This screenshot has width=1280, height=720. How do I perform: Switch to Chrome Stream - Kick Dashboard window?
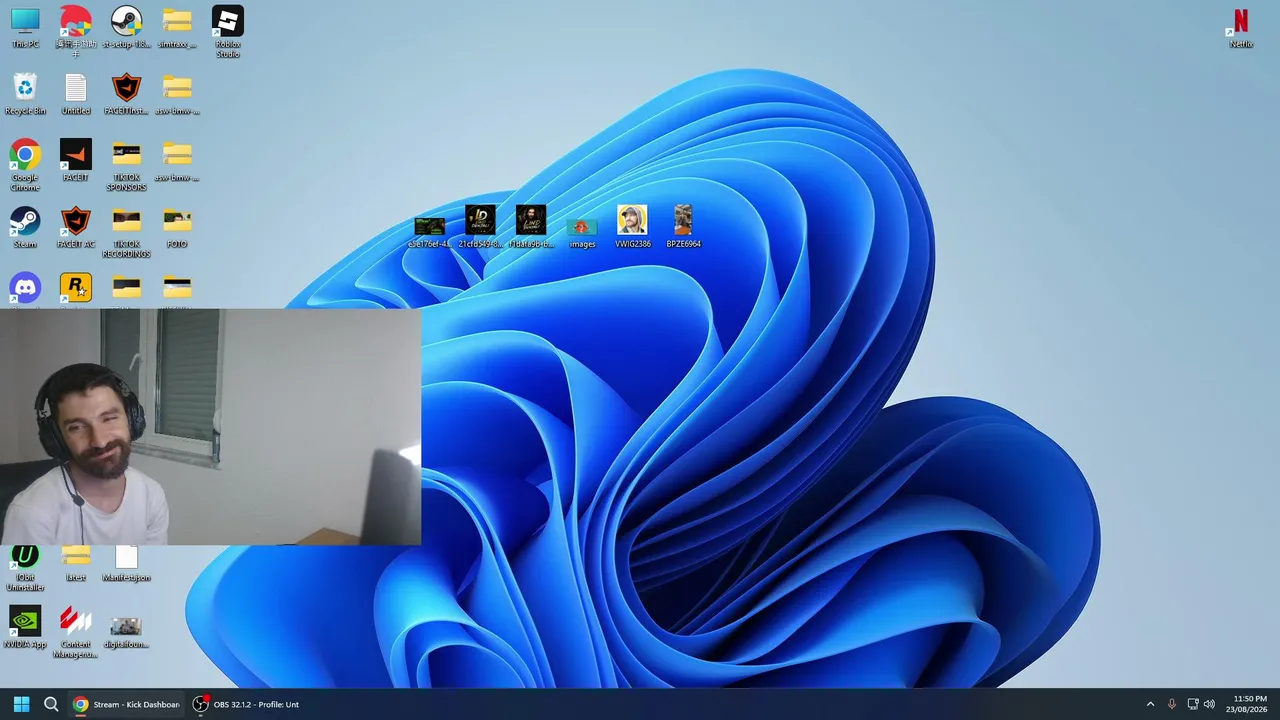coord(126,704)
